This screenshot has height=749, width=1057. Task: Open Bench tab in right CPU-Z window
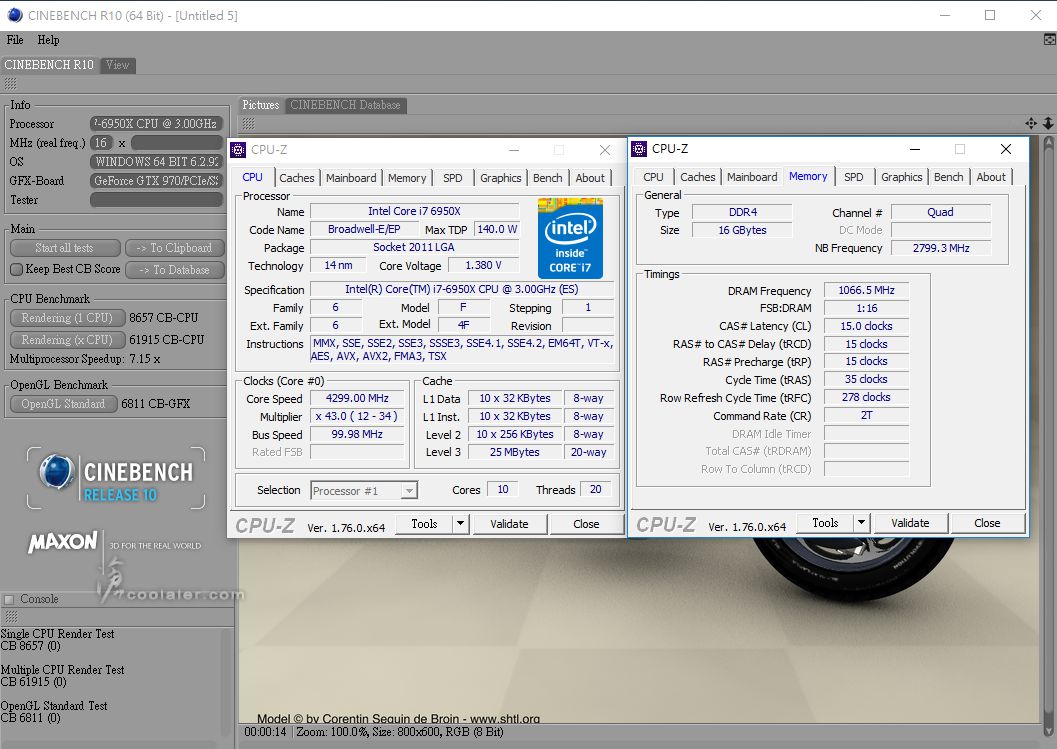coord(948,177)
